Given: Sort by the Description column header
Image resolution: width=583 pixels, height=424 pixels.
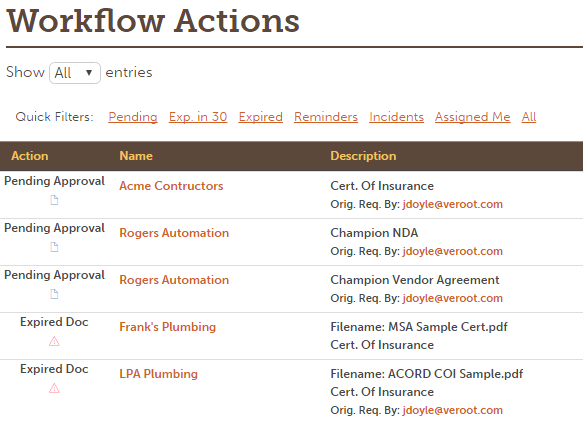Looking at the screenshot, I should click(363, 156).
